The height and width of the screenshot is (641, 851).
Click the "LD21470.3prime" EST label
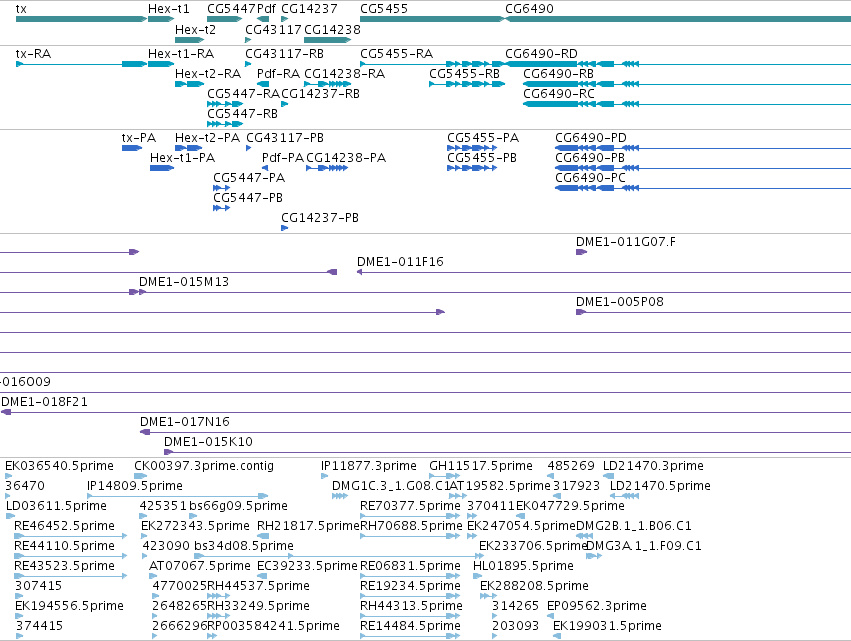point(653,466)
